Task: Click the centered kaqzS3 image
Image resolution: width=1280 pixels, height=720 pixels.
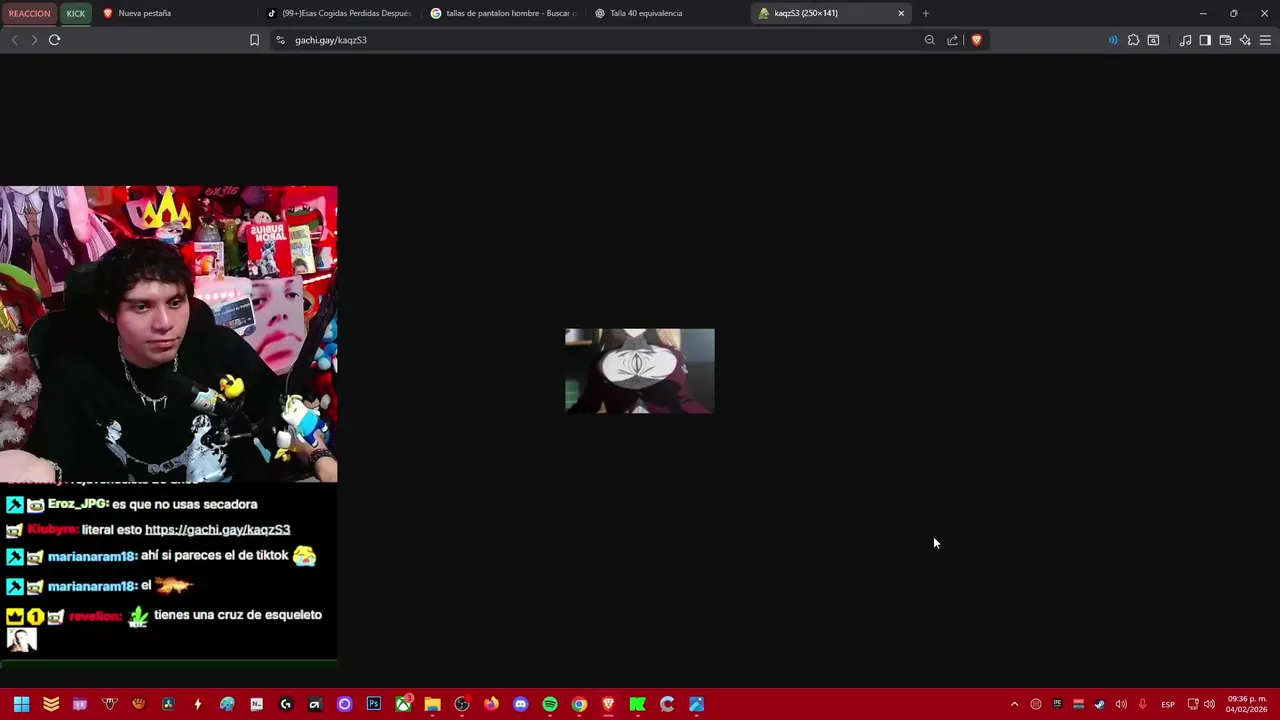Action: pyautogui.click(x=640, y=371)
